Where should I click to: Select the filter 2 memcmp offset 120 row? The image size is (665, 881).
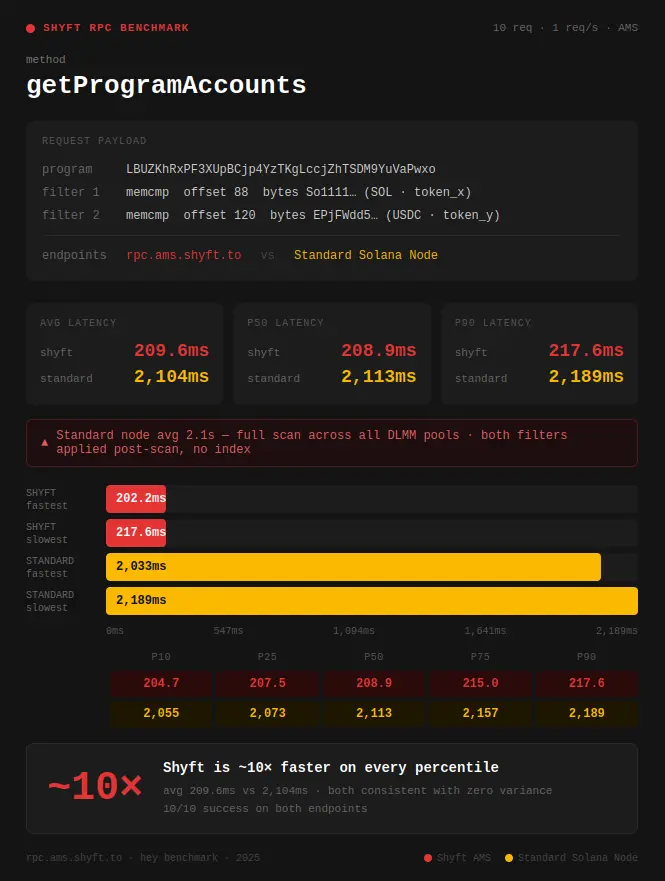pyautogui.click(x=271, y=215)
